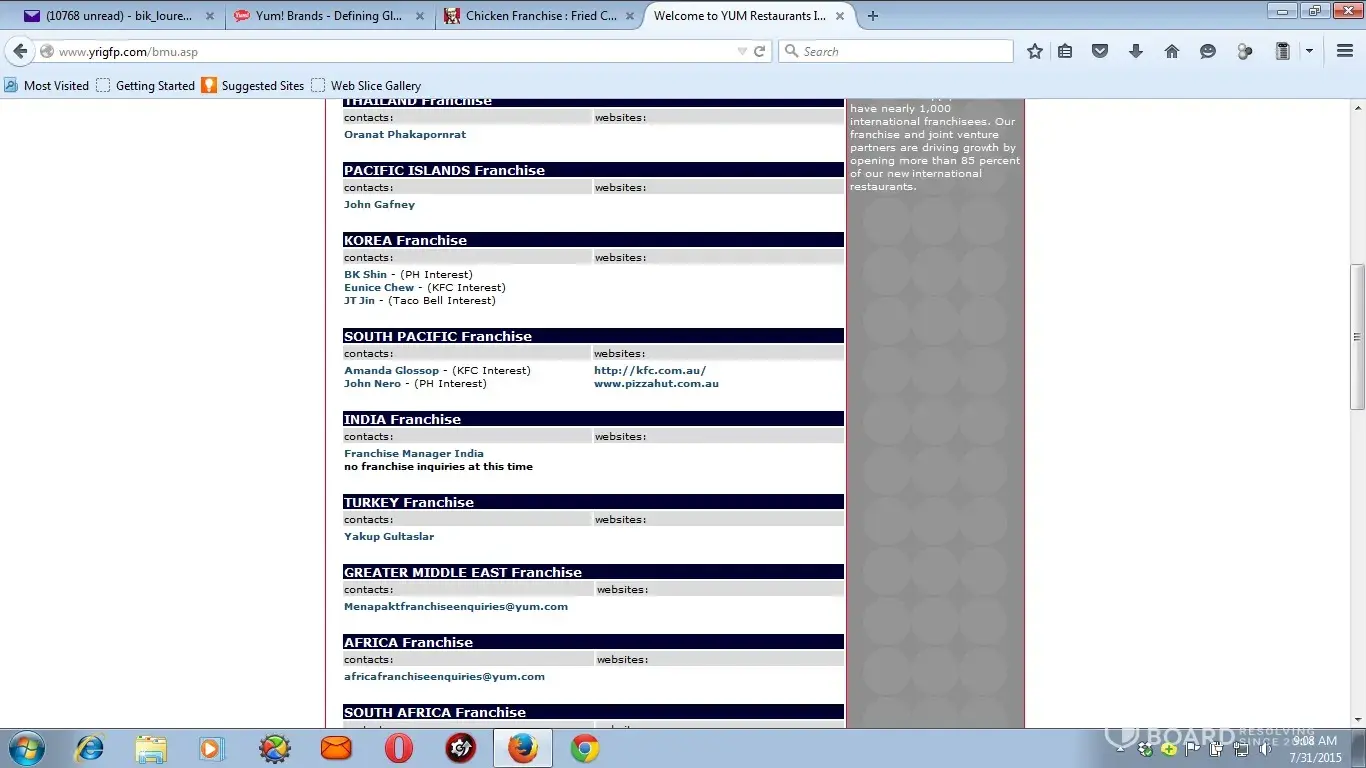Open the Firefox hamburger menu
1366x768 pixels.
[1345, 52]
